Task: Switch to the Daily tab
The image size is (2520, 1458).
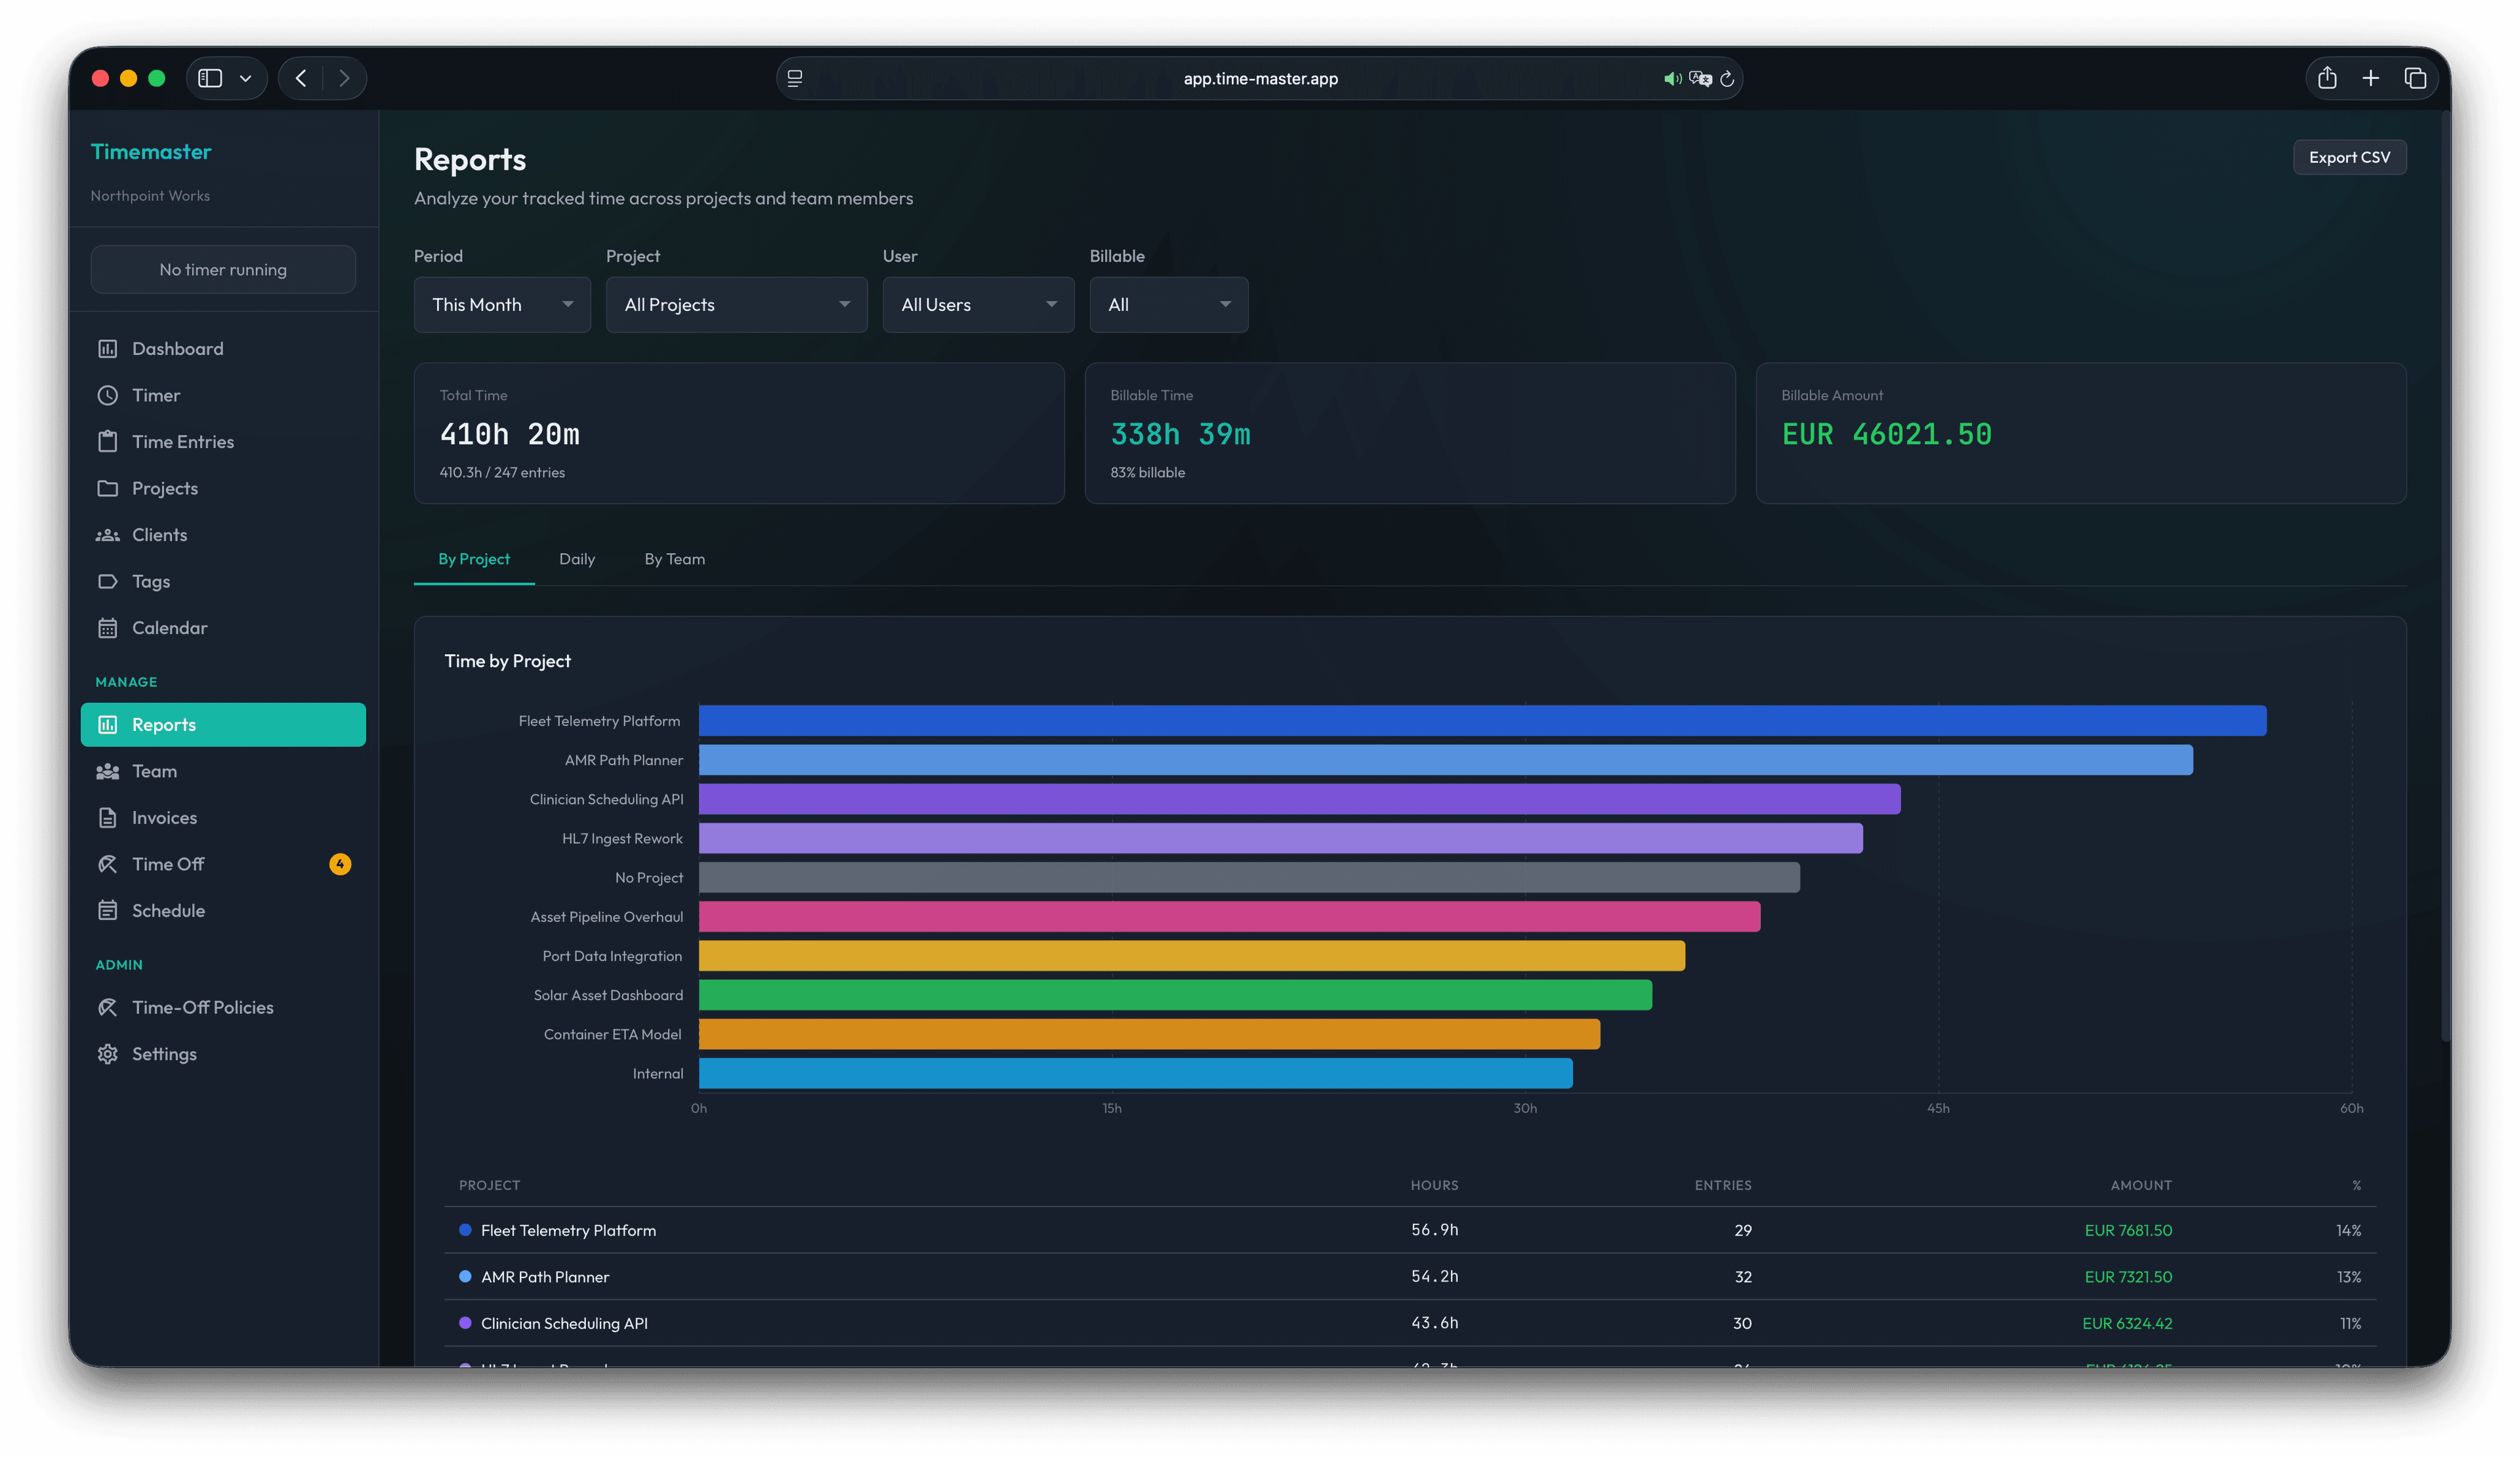Action: 577,559
